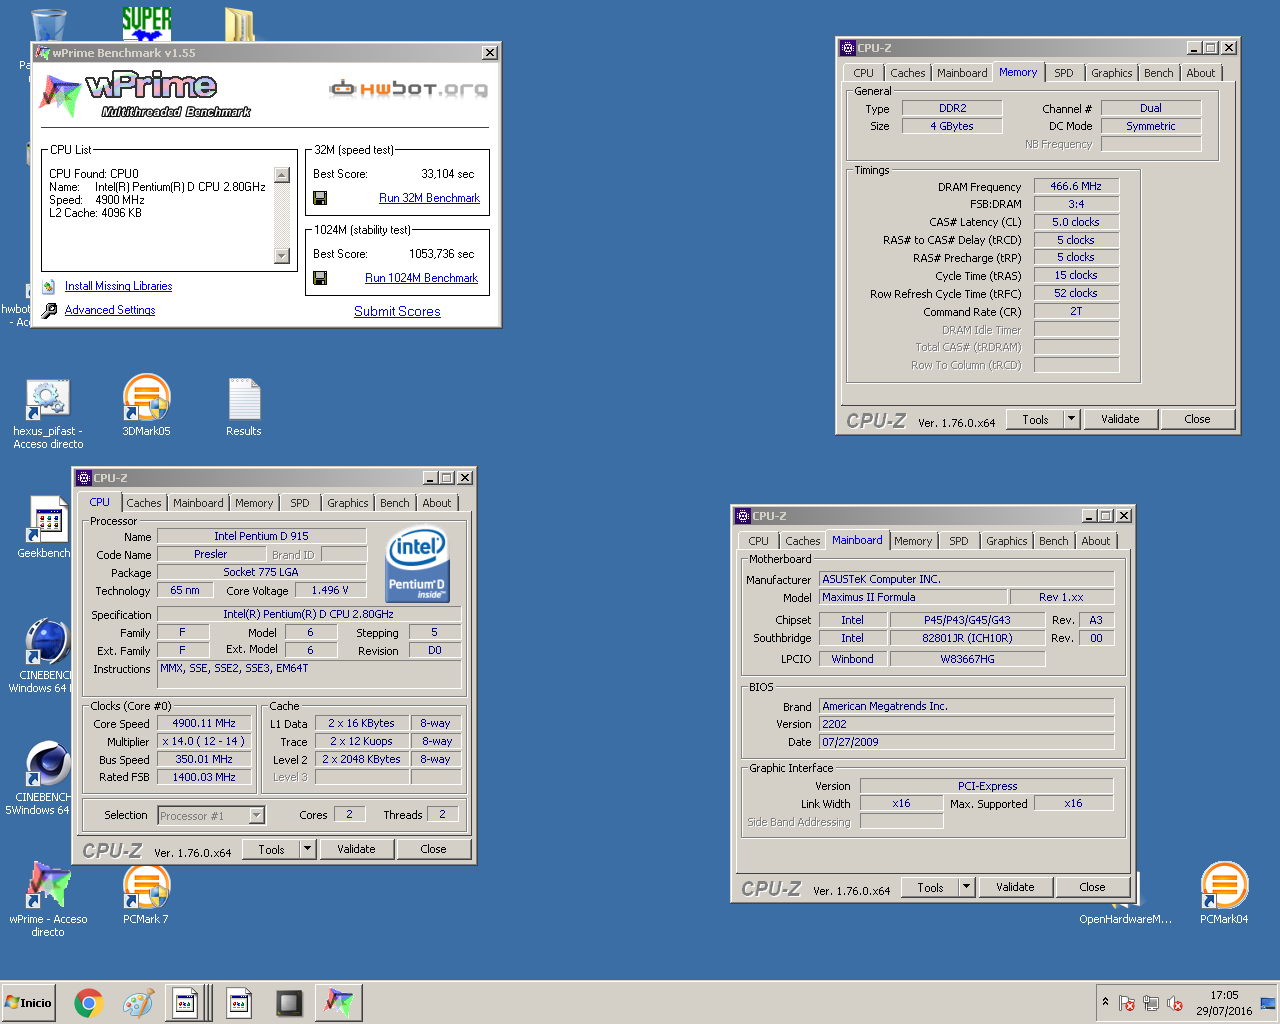
Task: Open the Processor #1 selection dropdown
Action: 256,816
